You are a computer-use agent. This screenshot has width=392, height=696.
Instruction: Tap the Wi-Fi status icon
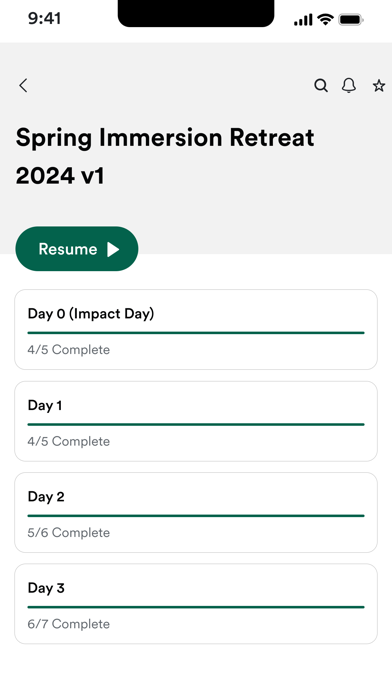point(325,20)
